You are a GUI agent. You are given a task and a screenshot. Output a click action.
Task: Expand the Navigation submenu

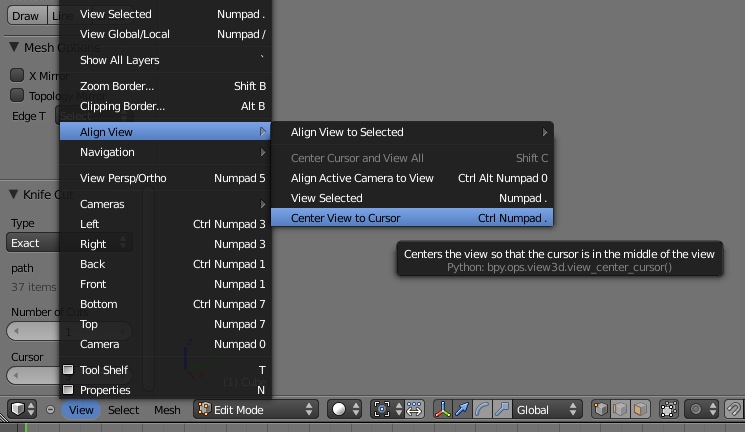tap(165, 152)
